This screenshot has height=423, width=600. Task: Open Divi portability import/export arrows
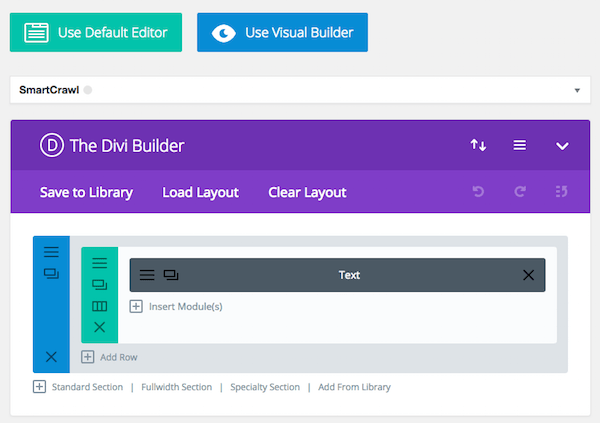(478, 145)
